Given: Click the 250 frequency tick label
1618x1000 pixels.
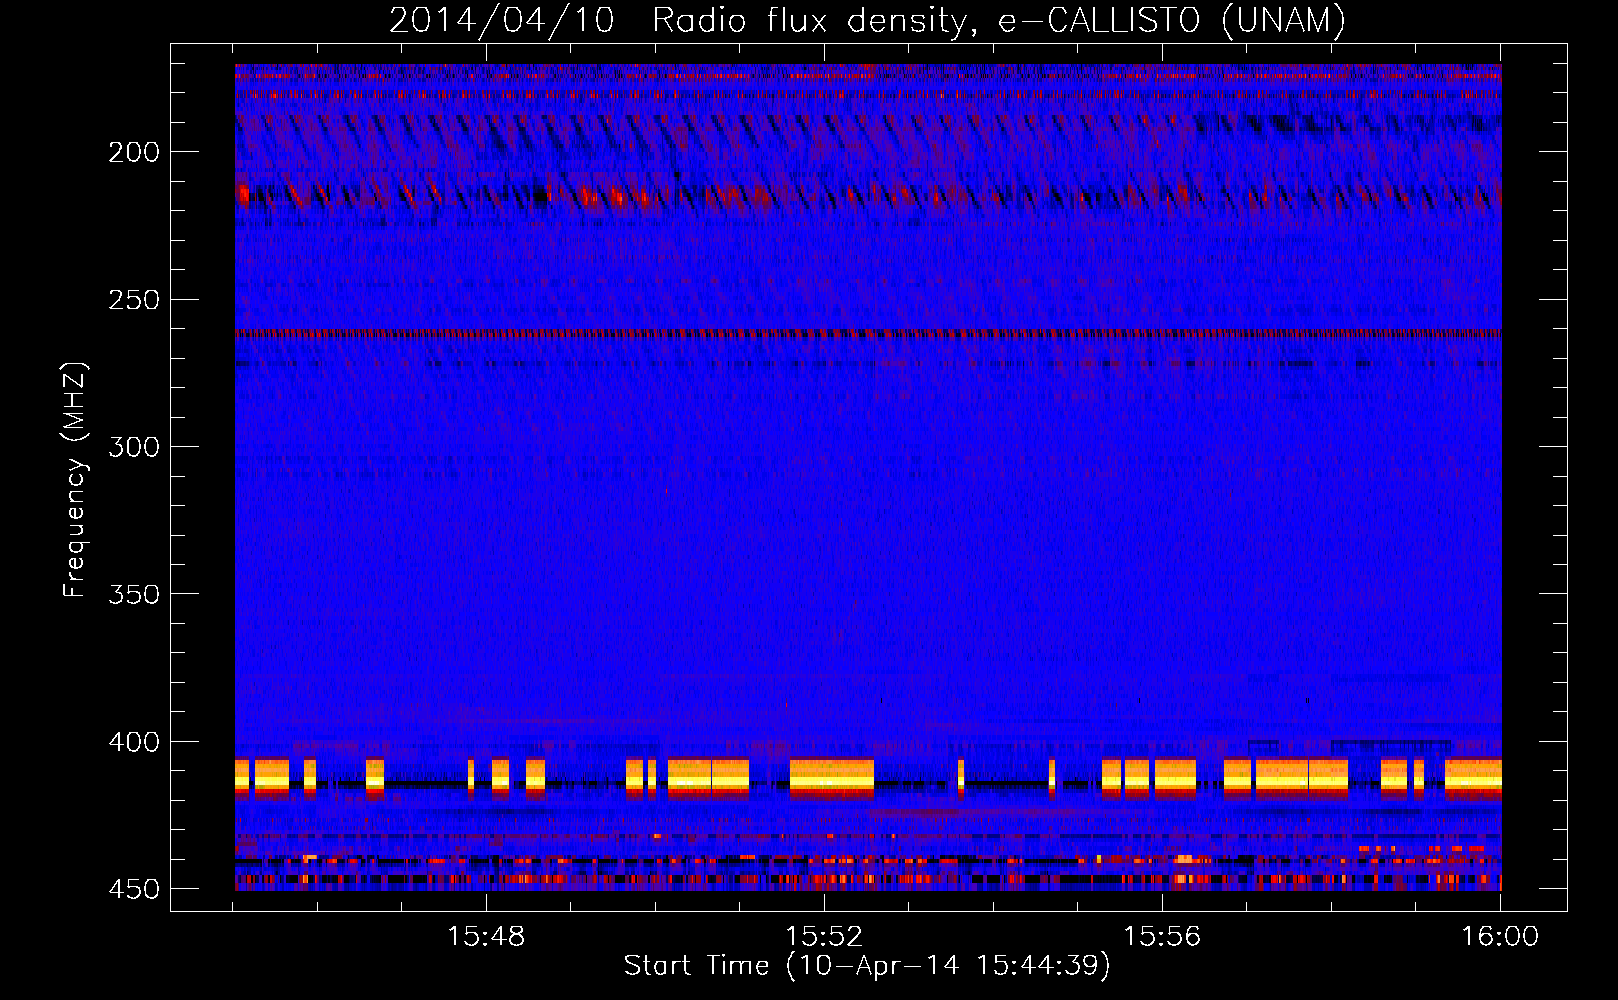Looking at the screenshot, I should (134, 300).
